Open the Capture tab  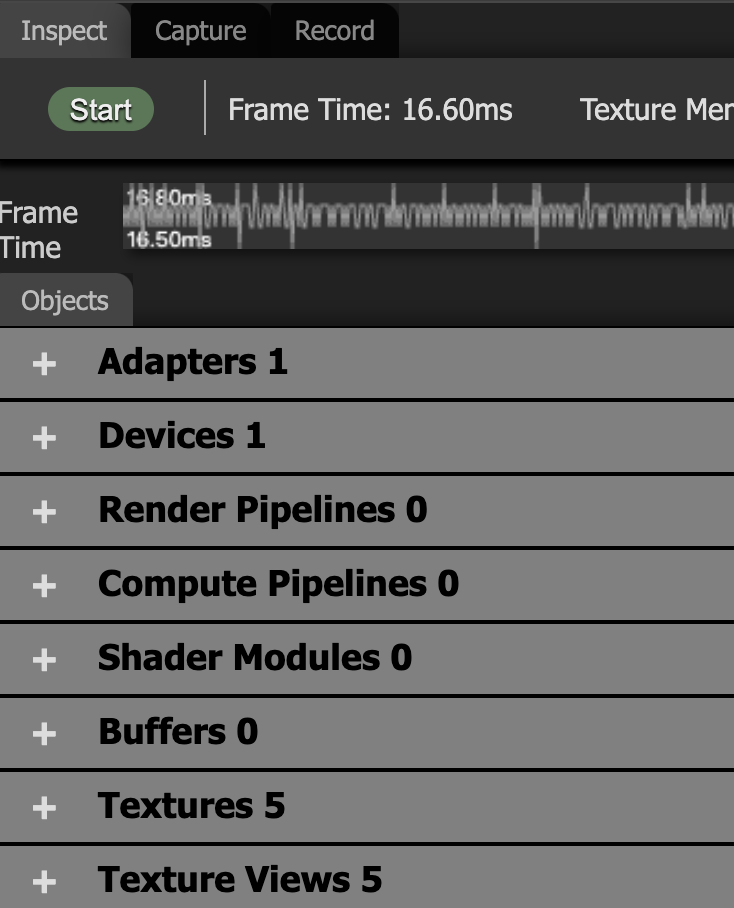click(200, 31)
